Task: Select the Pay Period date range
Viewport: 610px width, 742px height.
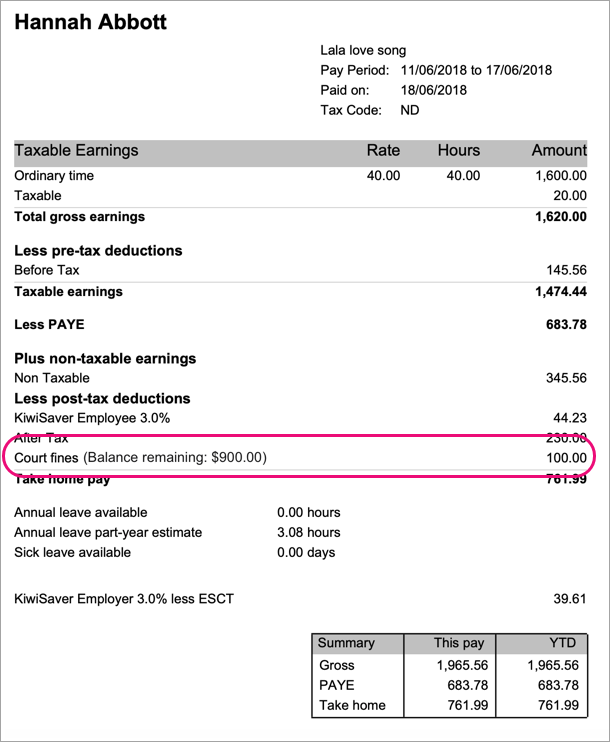Action: [475, 70]
